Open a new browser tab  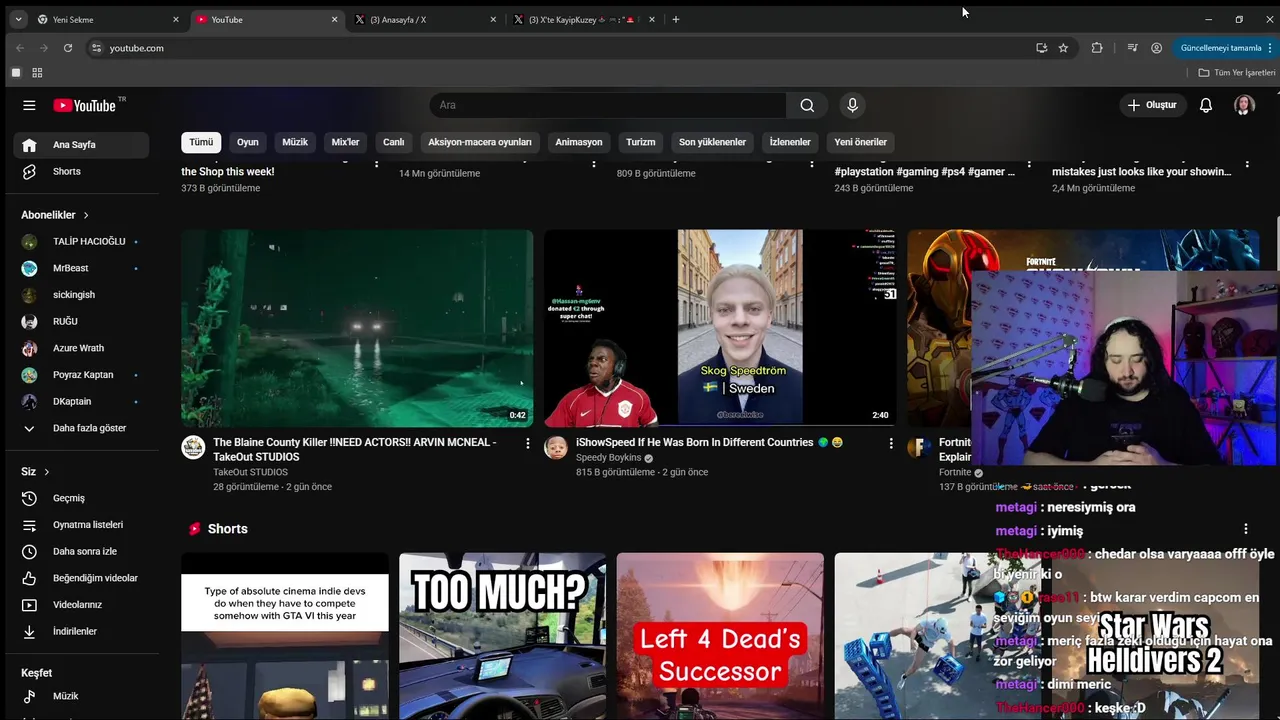coord(676,19)
